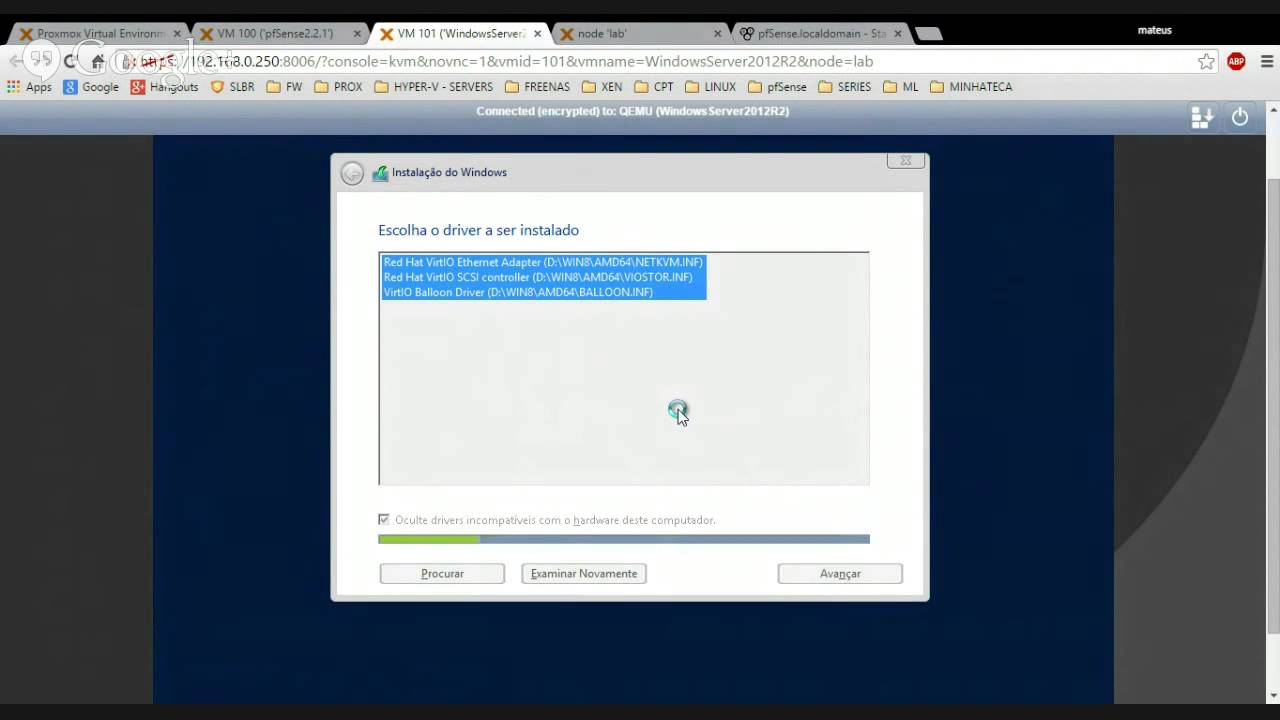Select Red Hat VirtIO Ethernet Adapter driver

pos(543,262)
